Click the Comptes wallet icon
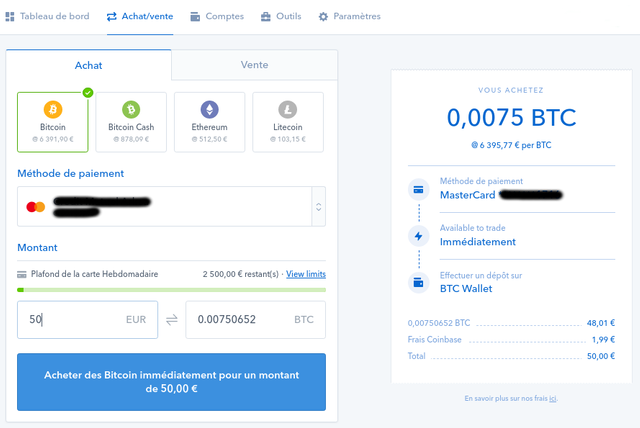Image resolution: width=640 pixels, height=428 pixels. tap(195, 17)
